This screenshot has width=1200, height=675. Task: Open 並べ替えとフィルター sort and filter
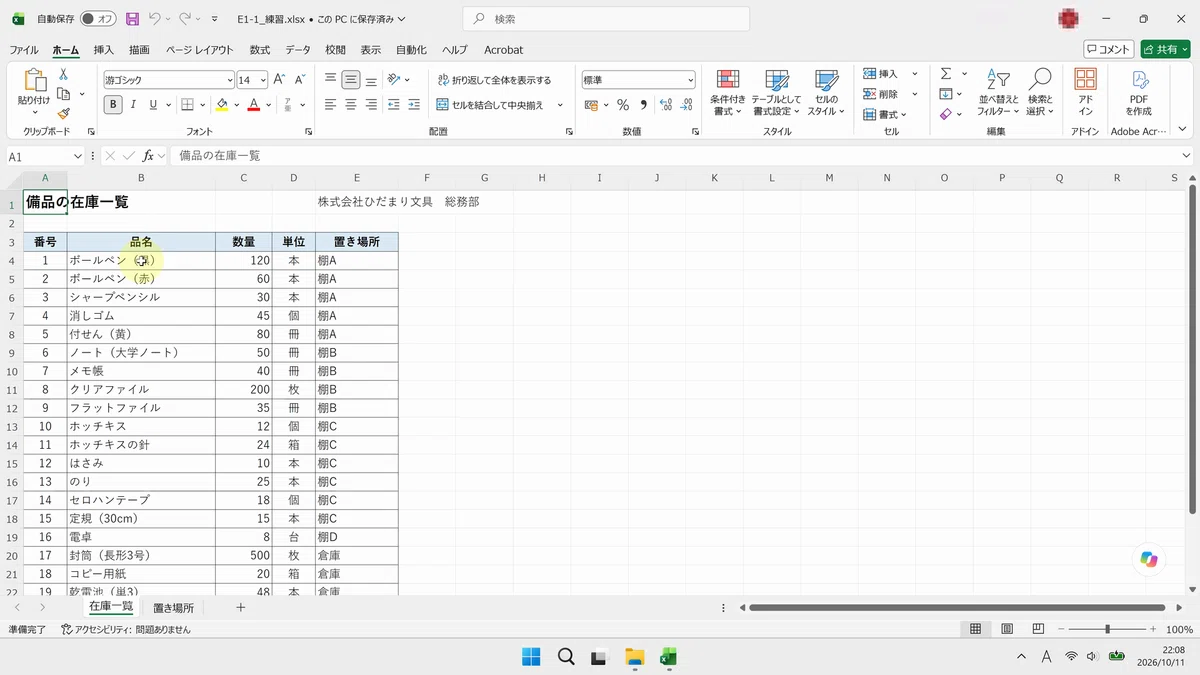tap(998, 92)
